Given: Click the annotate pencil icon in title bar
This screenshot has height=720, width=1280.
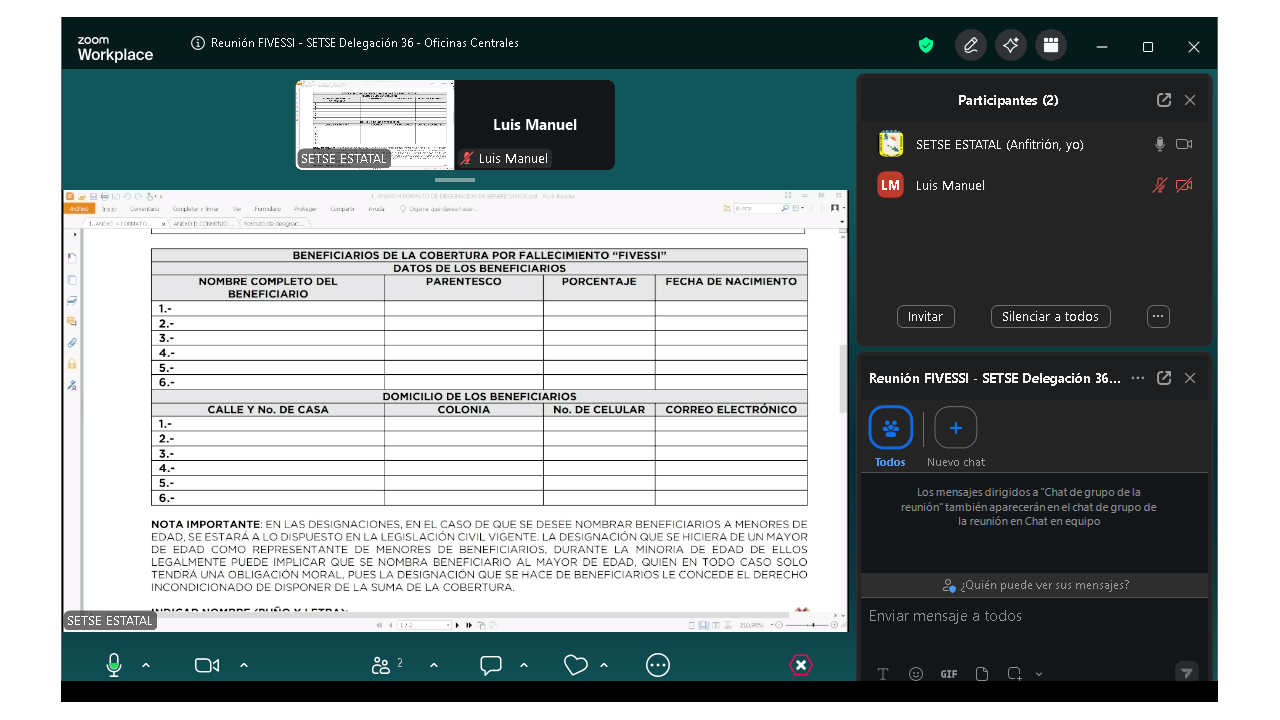Looking at the screenshot, I should pos(970,45).
